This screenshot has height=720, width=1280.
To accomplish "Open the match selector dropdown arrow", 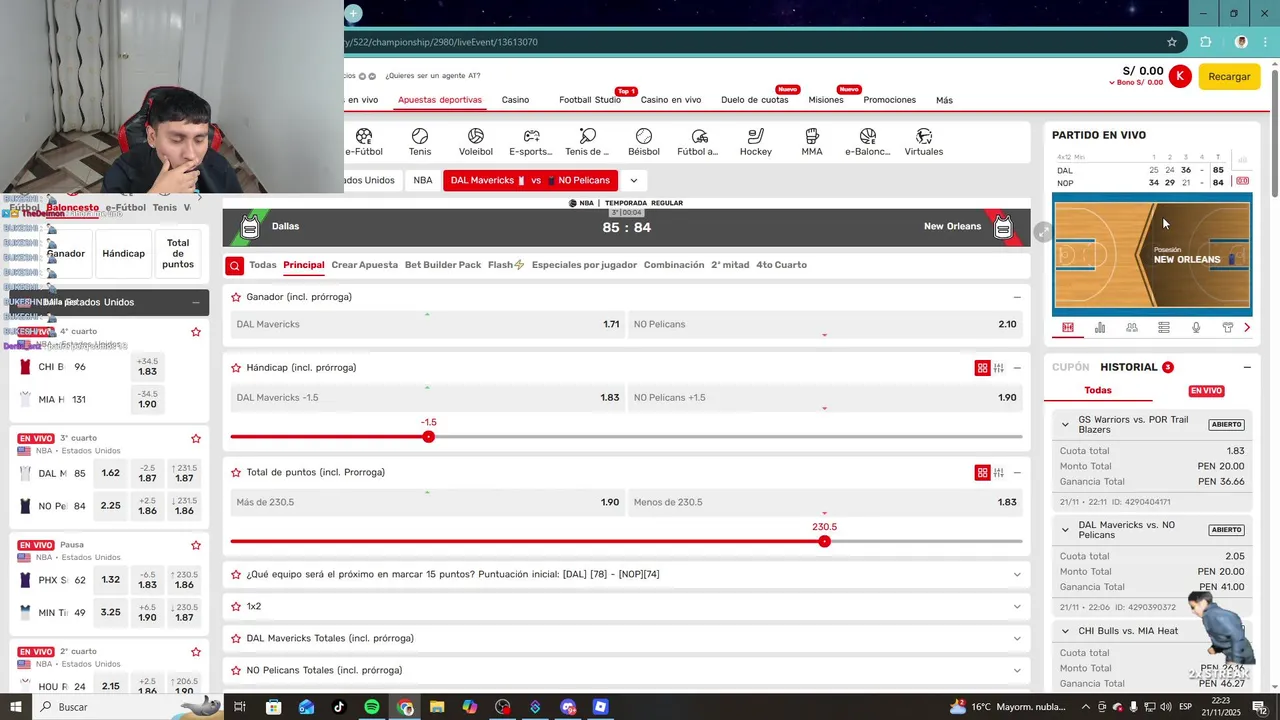I will (633, 181).
